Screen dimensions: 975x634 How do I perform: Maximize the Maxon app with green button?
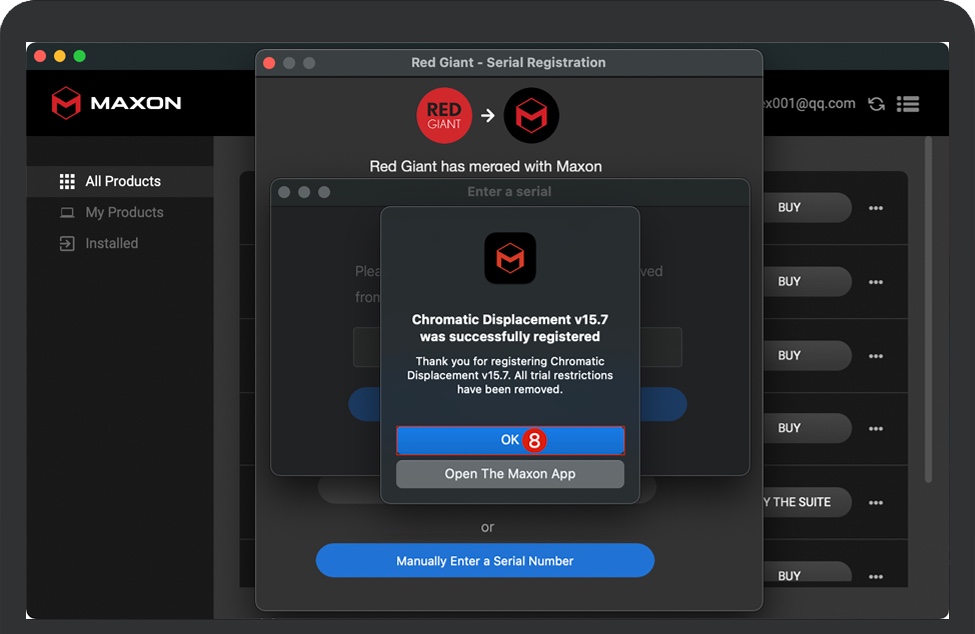[80, 56]
